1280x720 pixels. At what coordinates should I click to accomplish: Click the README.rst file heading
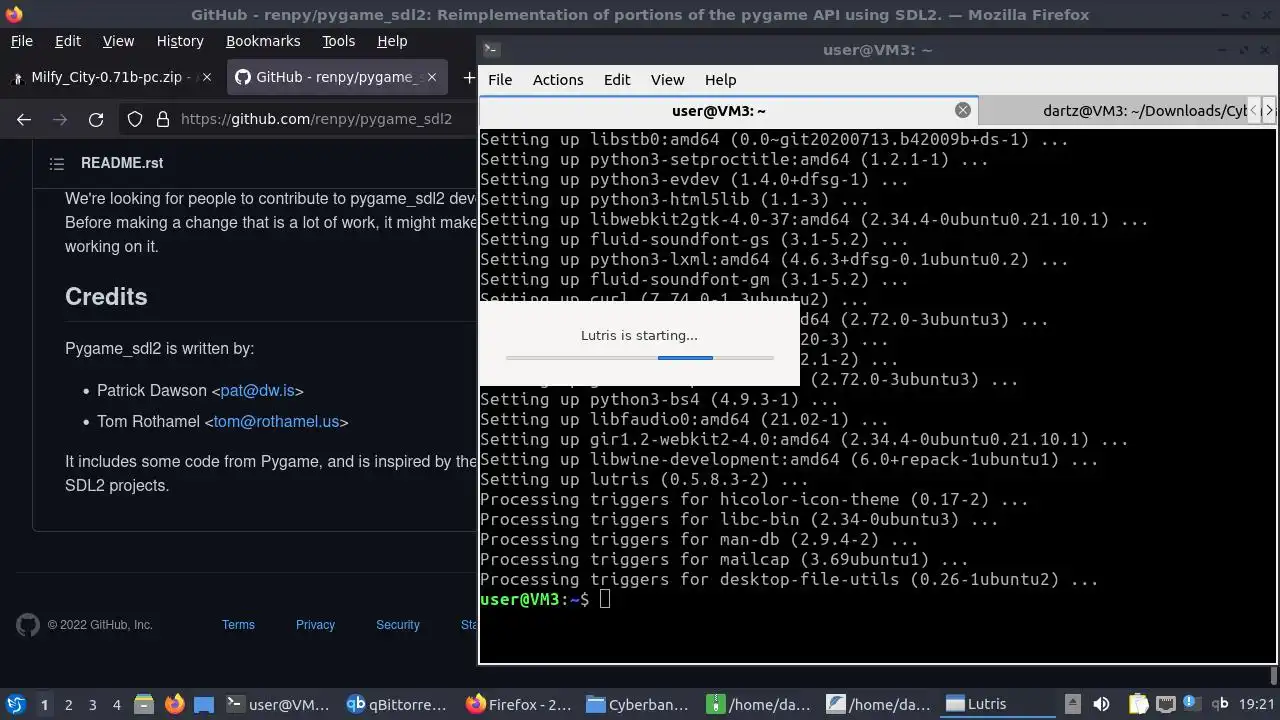(x=122, y=163)
